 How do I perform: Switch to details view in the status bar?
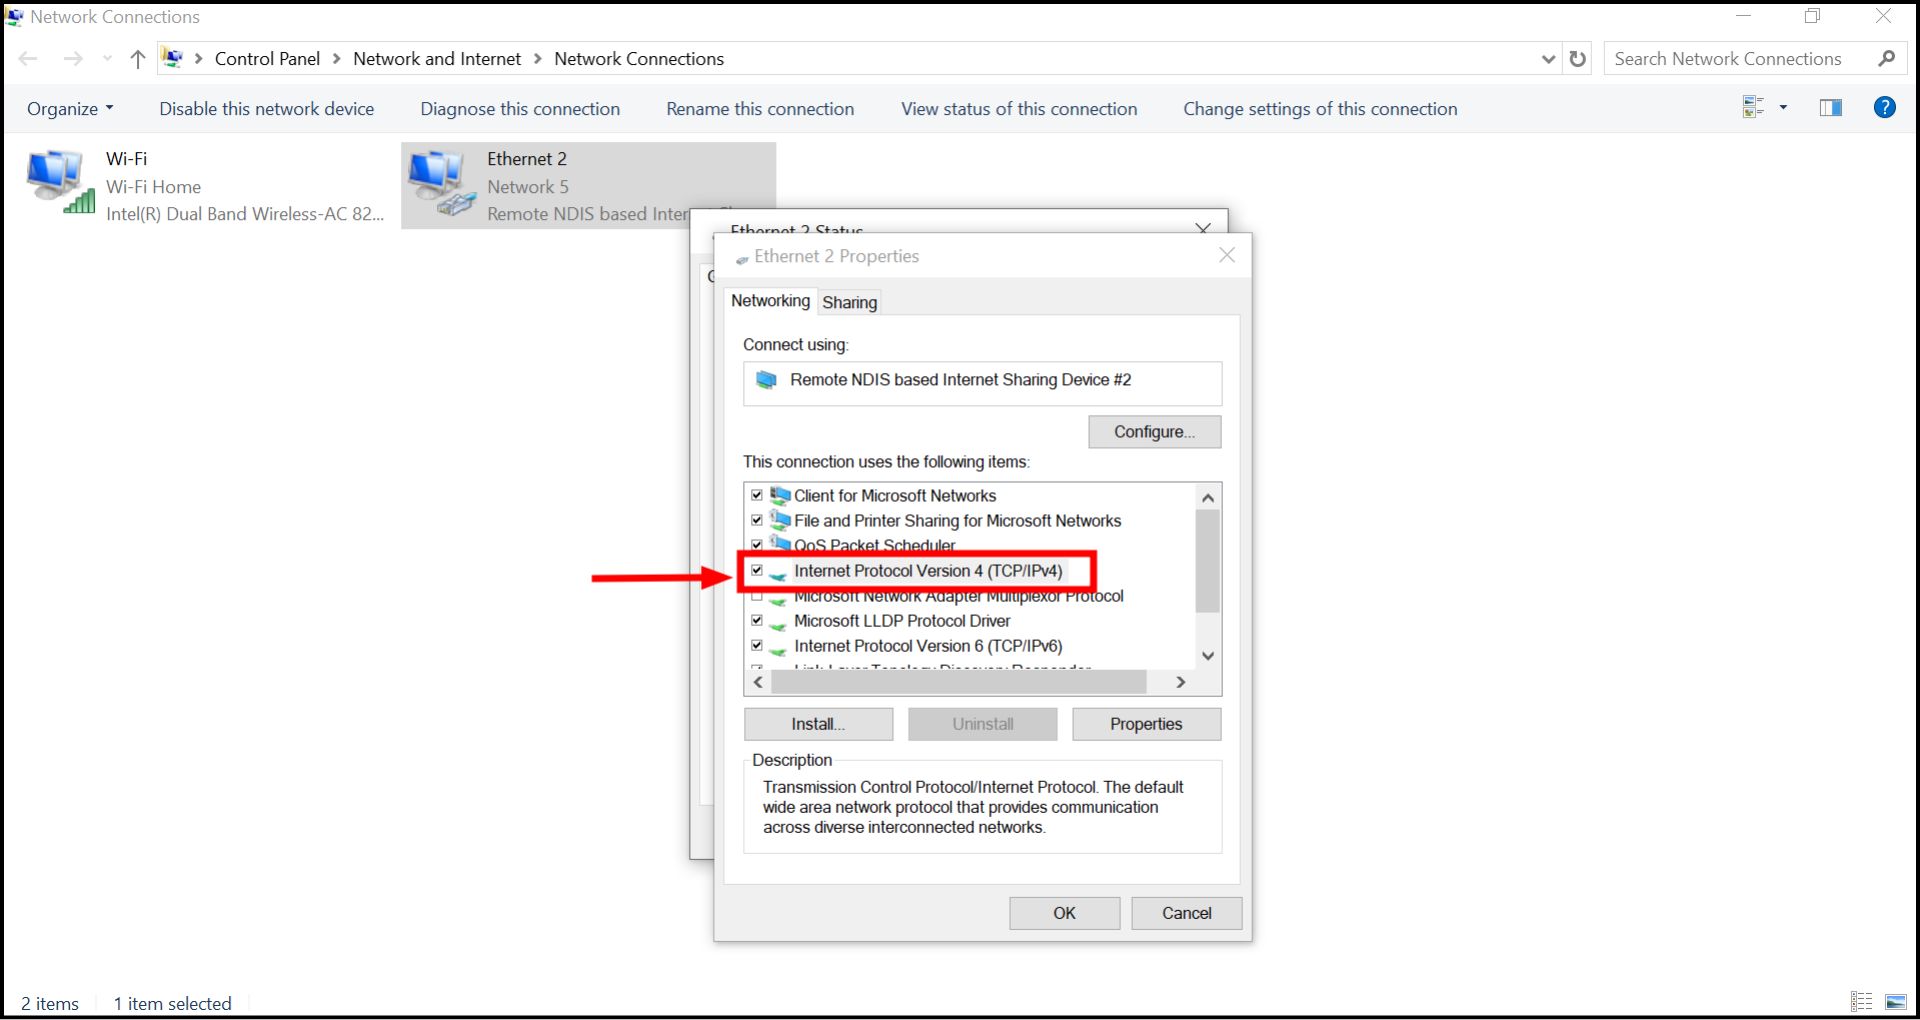[1861, 1002]
